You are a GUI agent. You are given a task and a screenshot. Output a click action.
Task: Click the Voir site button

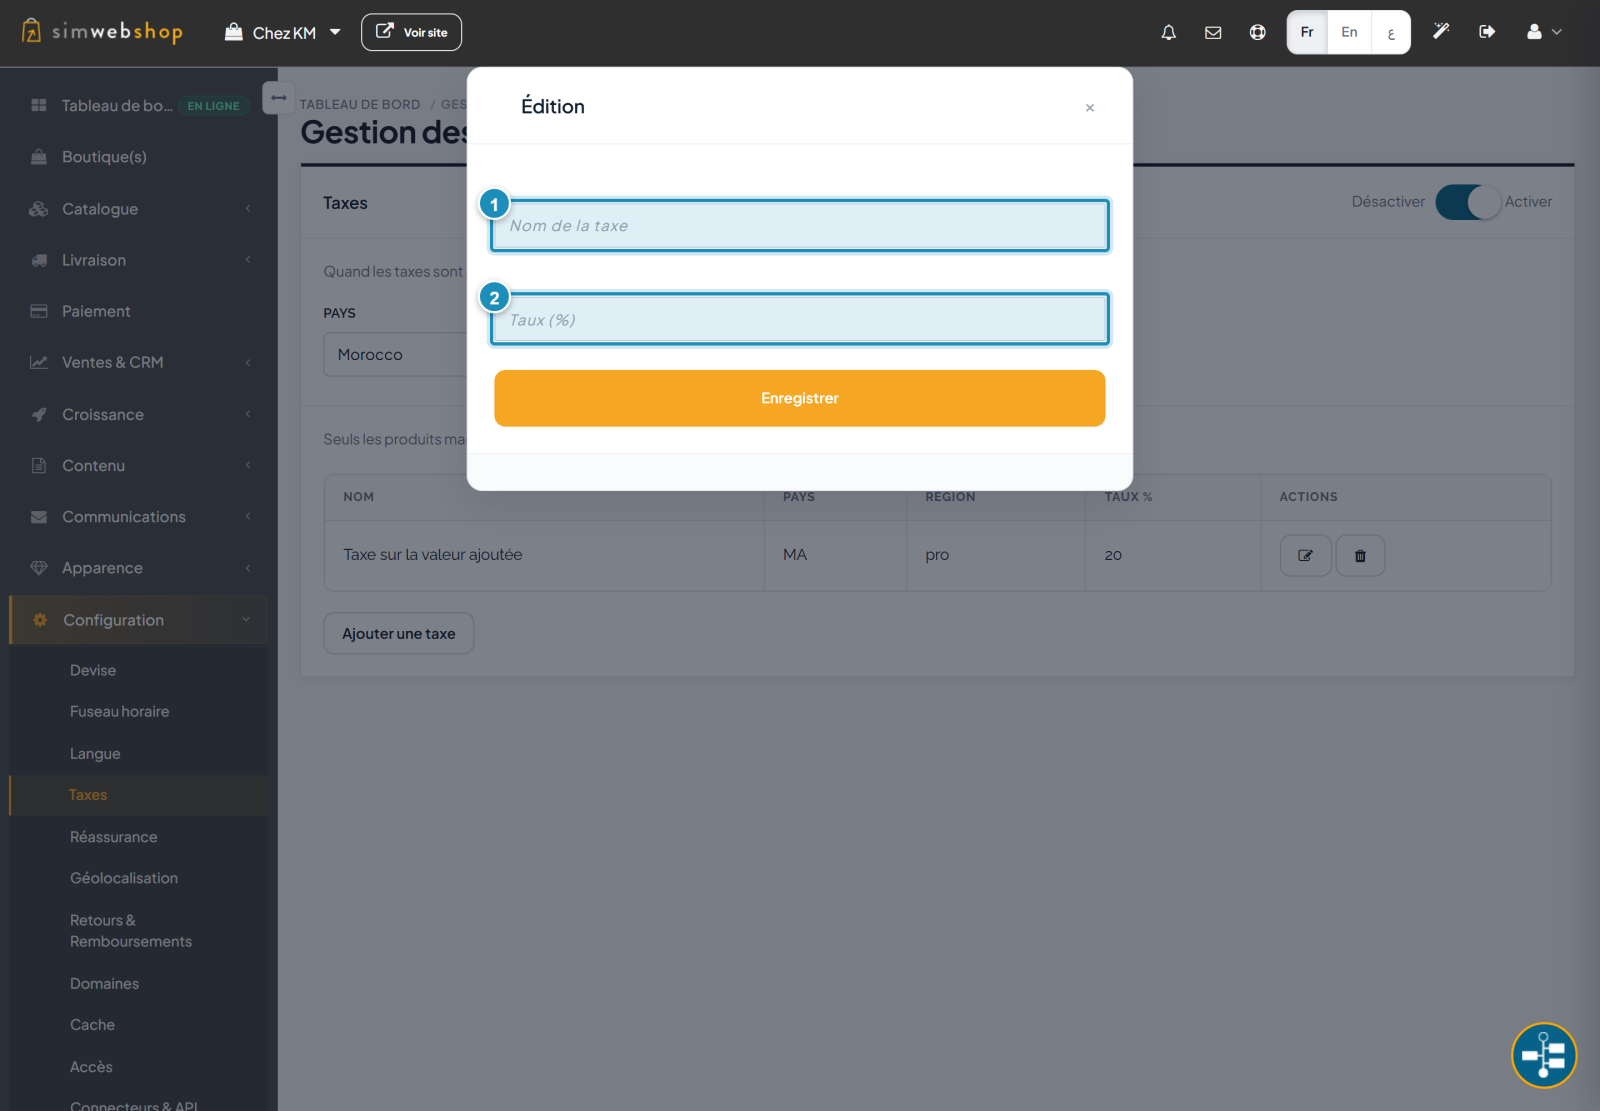coord(411,32)
